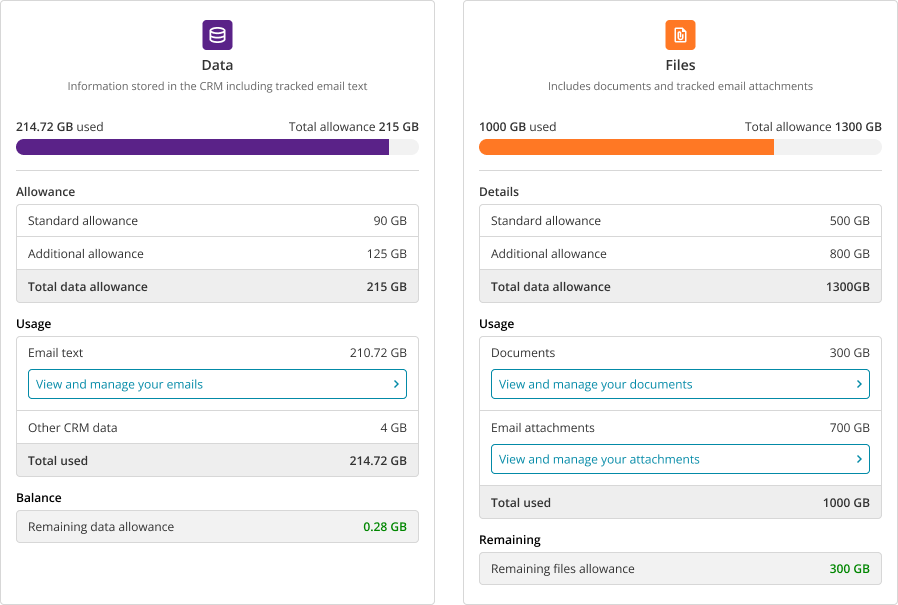The image size is (898, 605).
Task: Select the Additional allowance 800 GB row
Action: coord(680,254)
